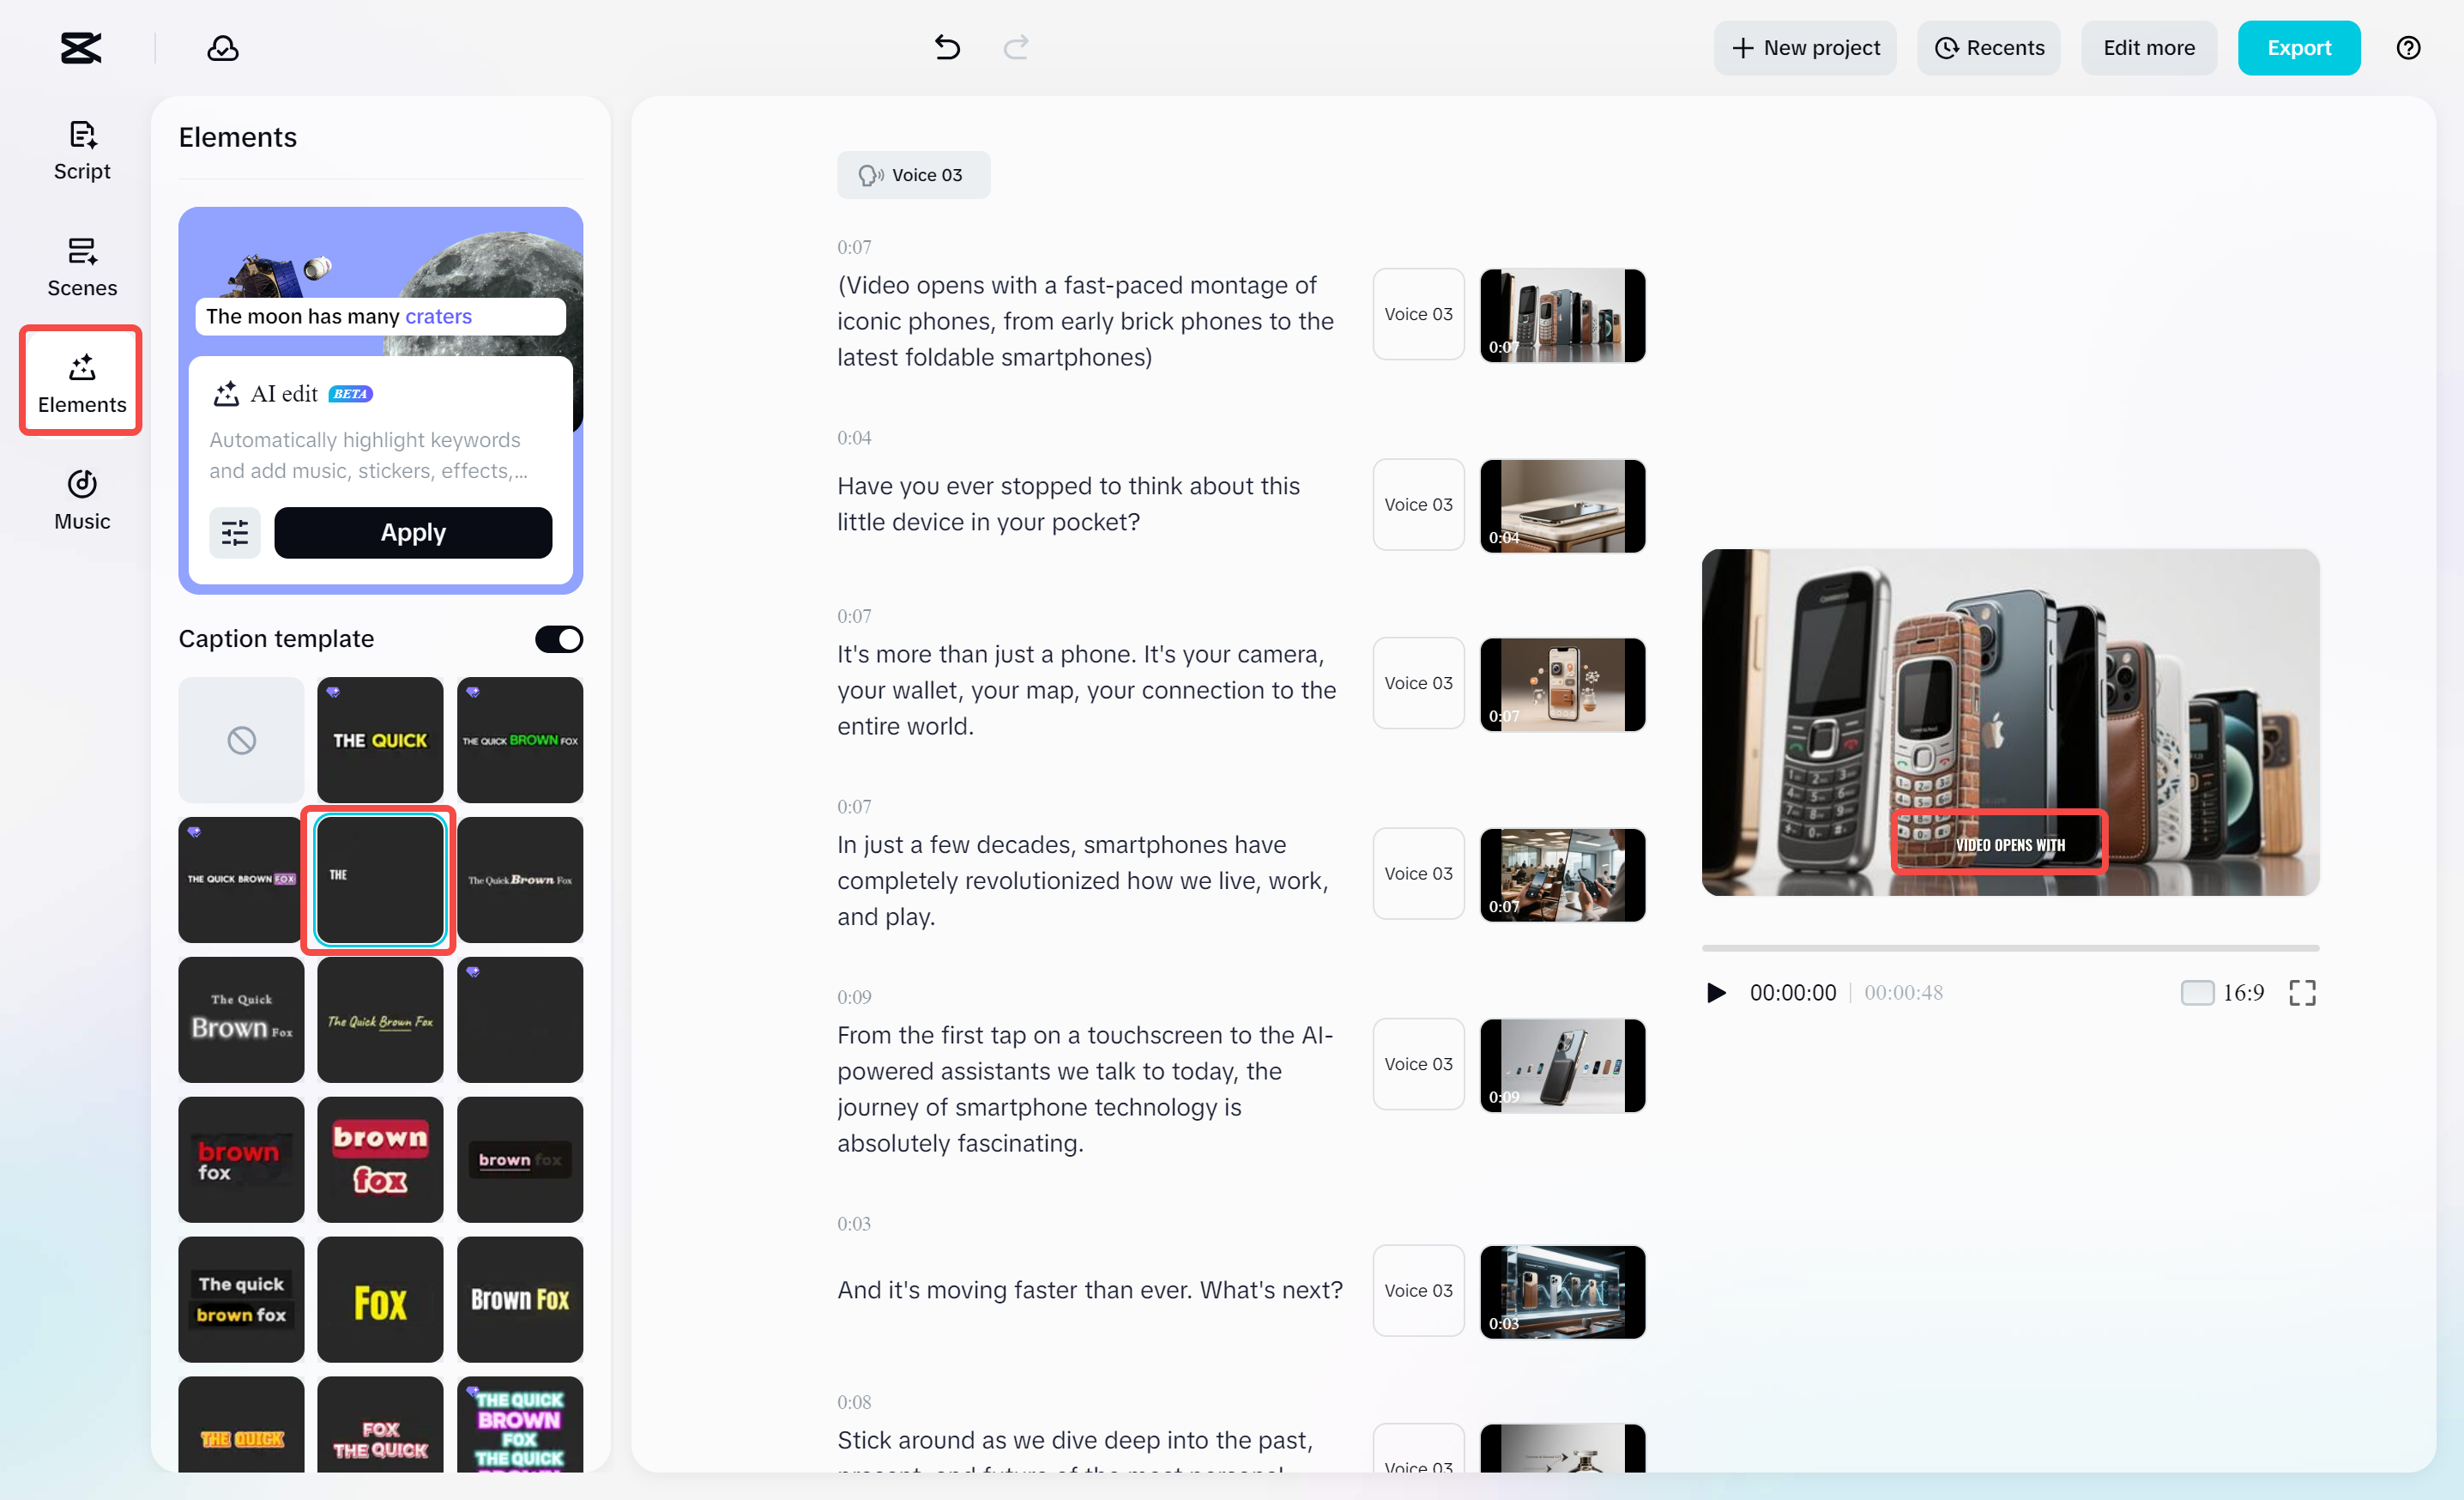The image size is (2464, 1500).
Task: Click the redo arrow icon
Action: coord(1015,47)
